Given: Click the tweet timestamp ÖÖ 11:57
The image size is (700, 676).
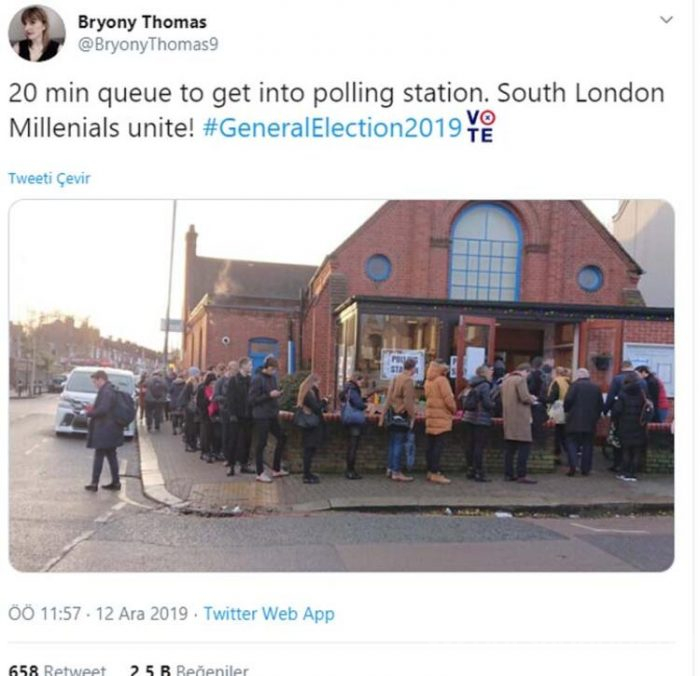Looking at the screenshot, I should 45,613.
